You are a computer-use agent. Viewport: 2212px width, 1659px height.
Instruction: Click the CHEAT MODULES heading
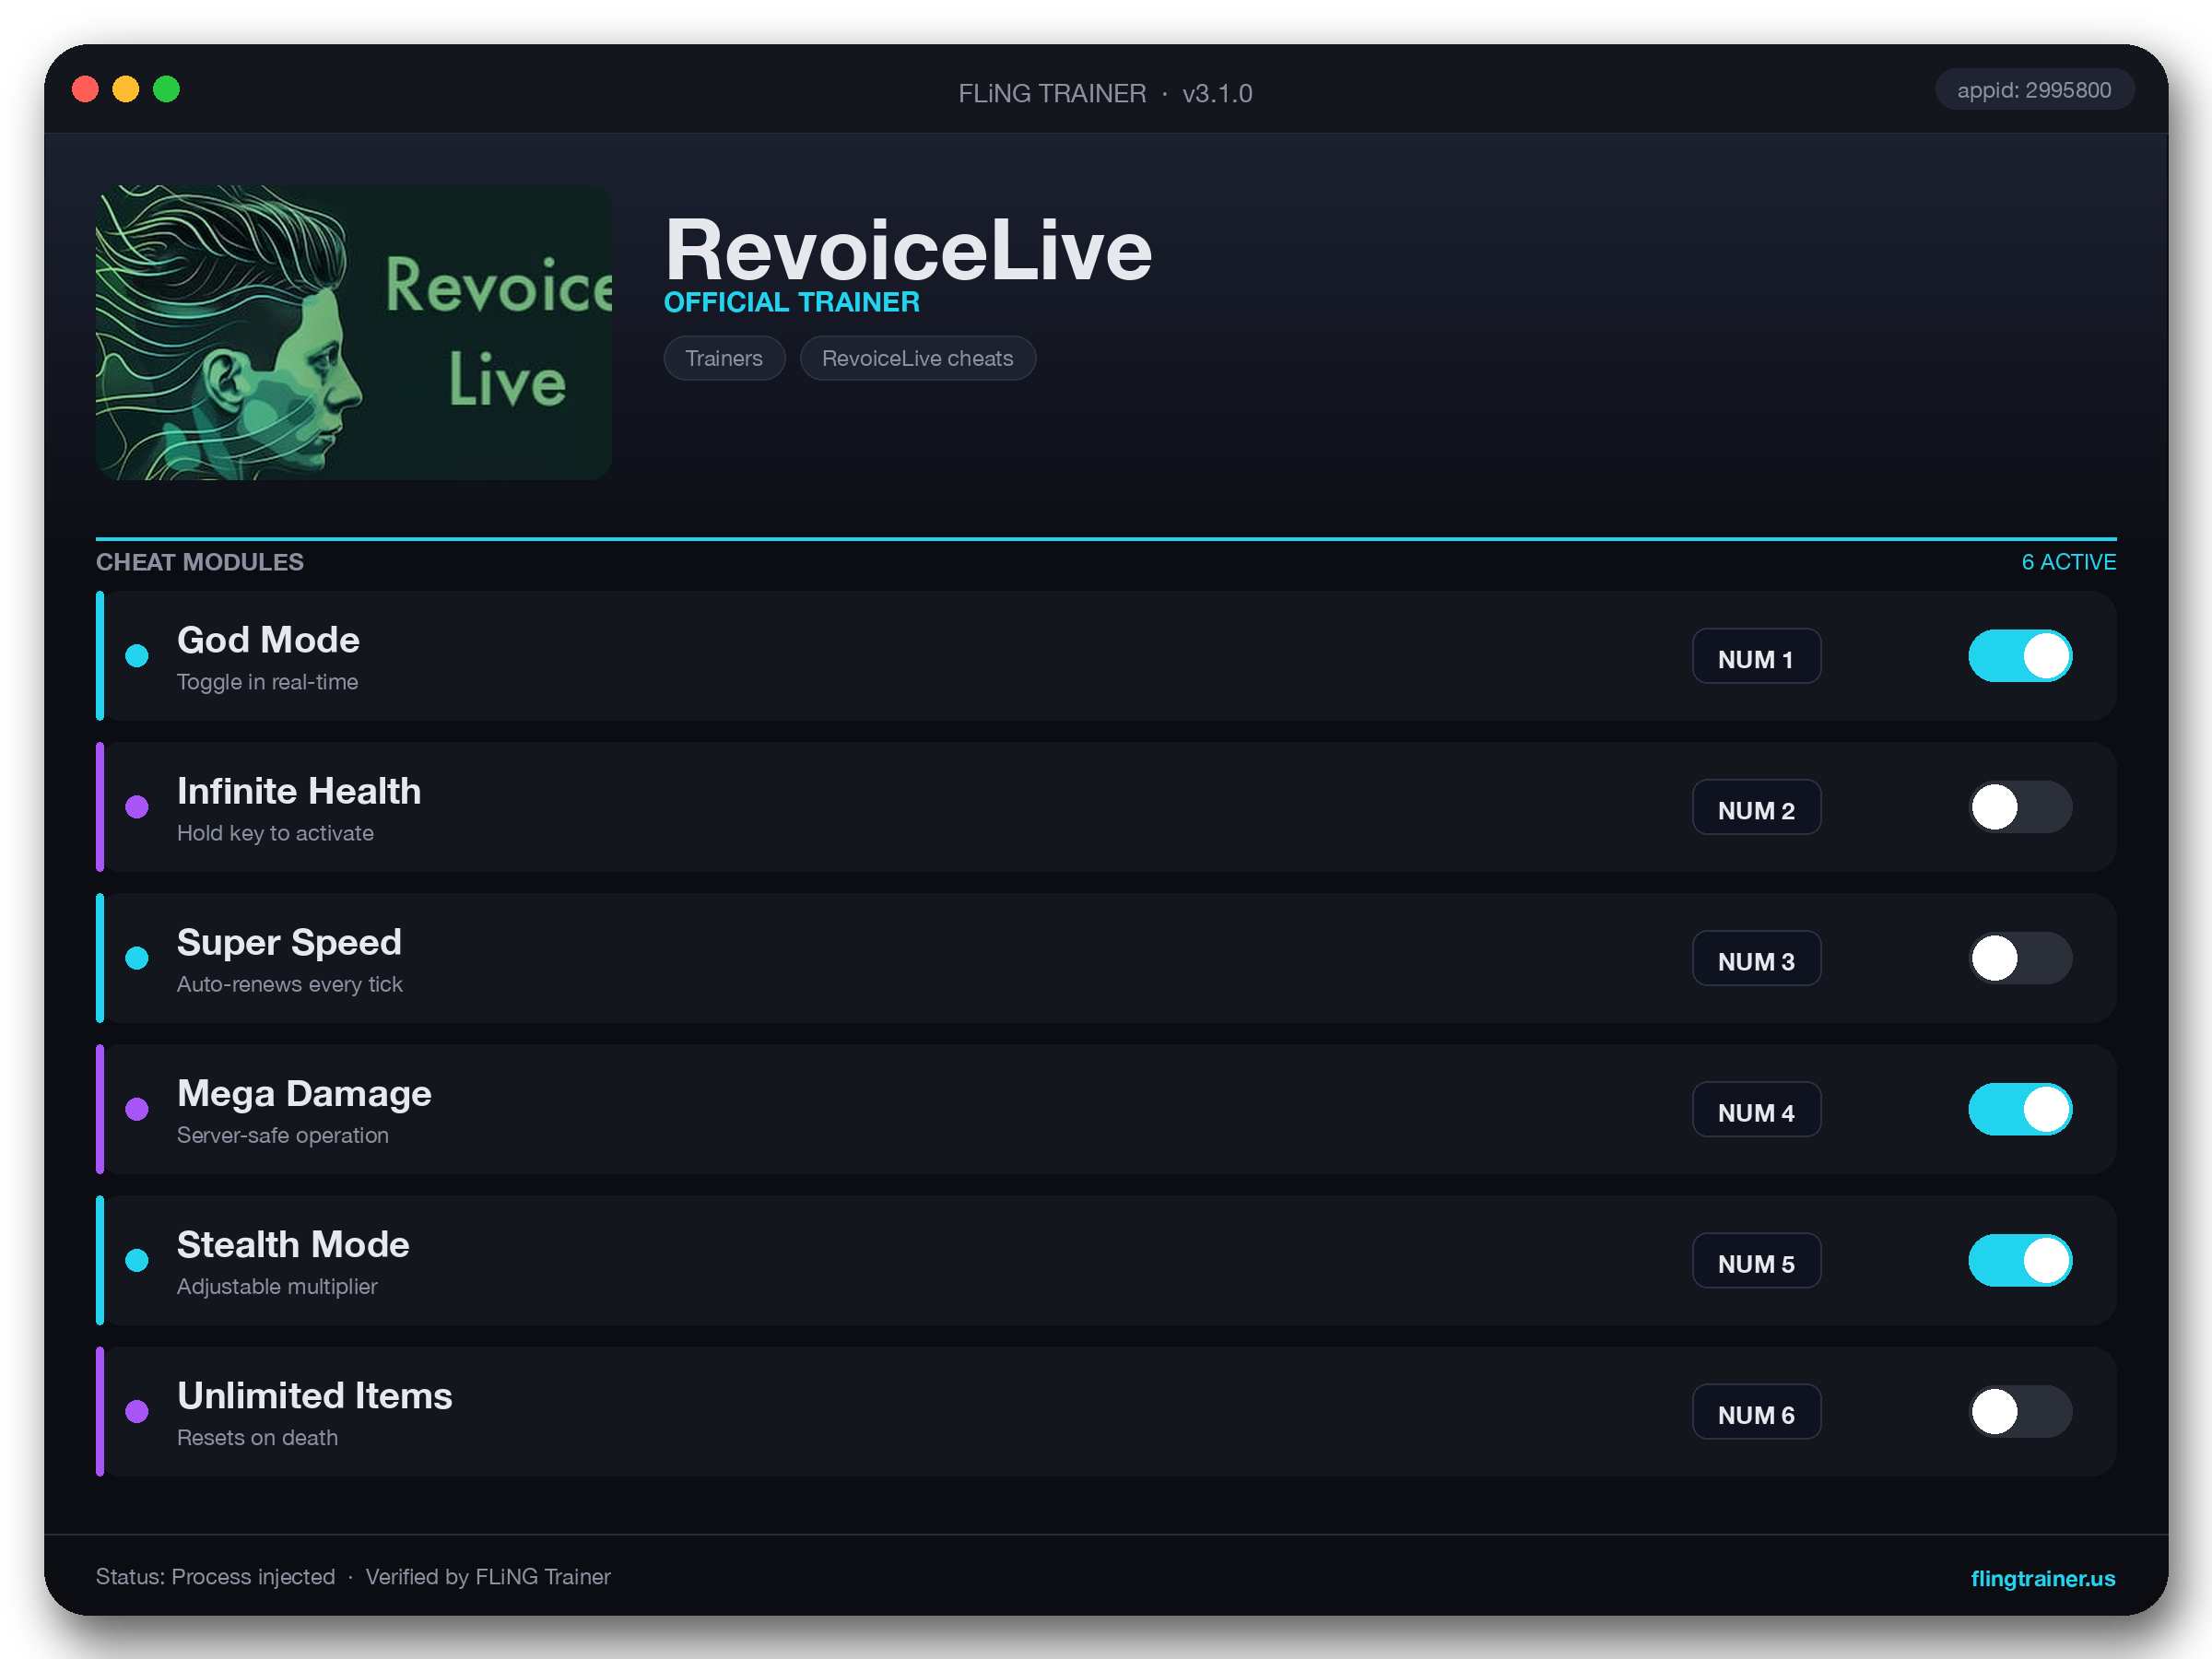point(199,562)
